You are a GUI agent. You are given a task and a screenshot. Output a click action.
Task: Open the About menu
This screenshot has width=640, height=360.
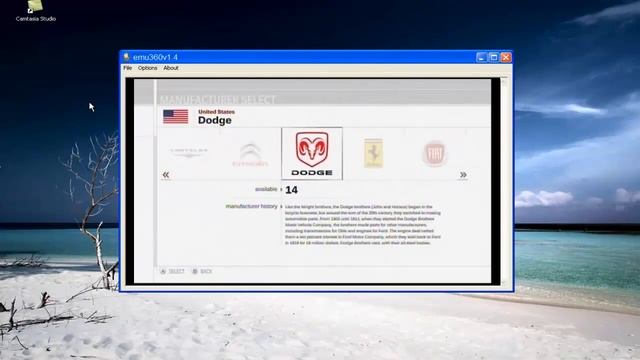click(x=171, y=68)
